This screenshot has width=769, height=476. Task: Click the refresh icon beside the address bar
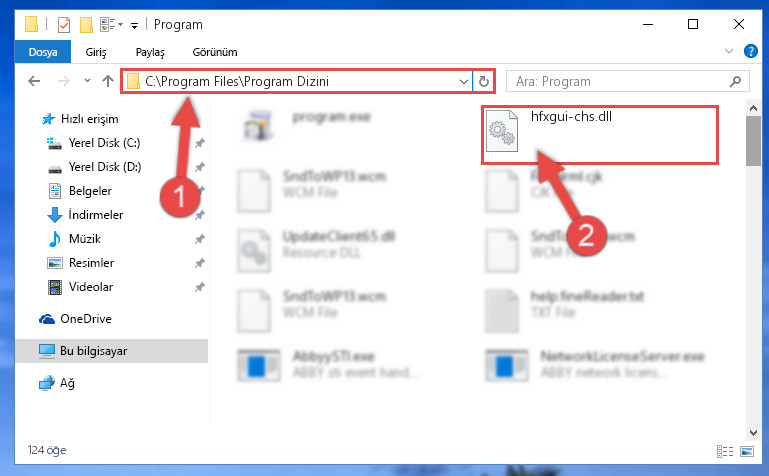click(484, 81)
